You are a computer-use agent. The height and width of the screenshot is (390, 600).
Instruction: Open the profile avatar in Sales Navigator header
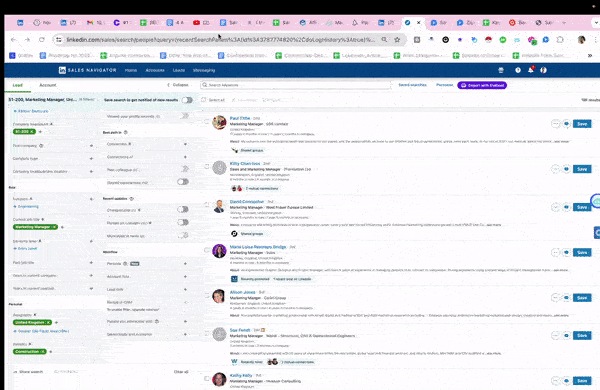[543, 70]
